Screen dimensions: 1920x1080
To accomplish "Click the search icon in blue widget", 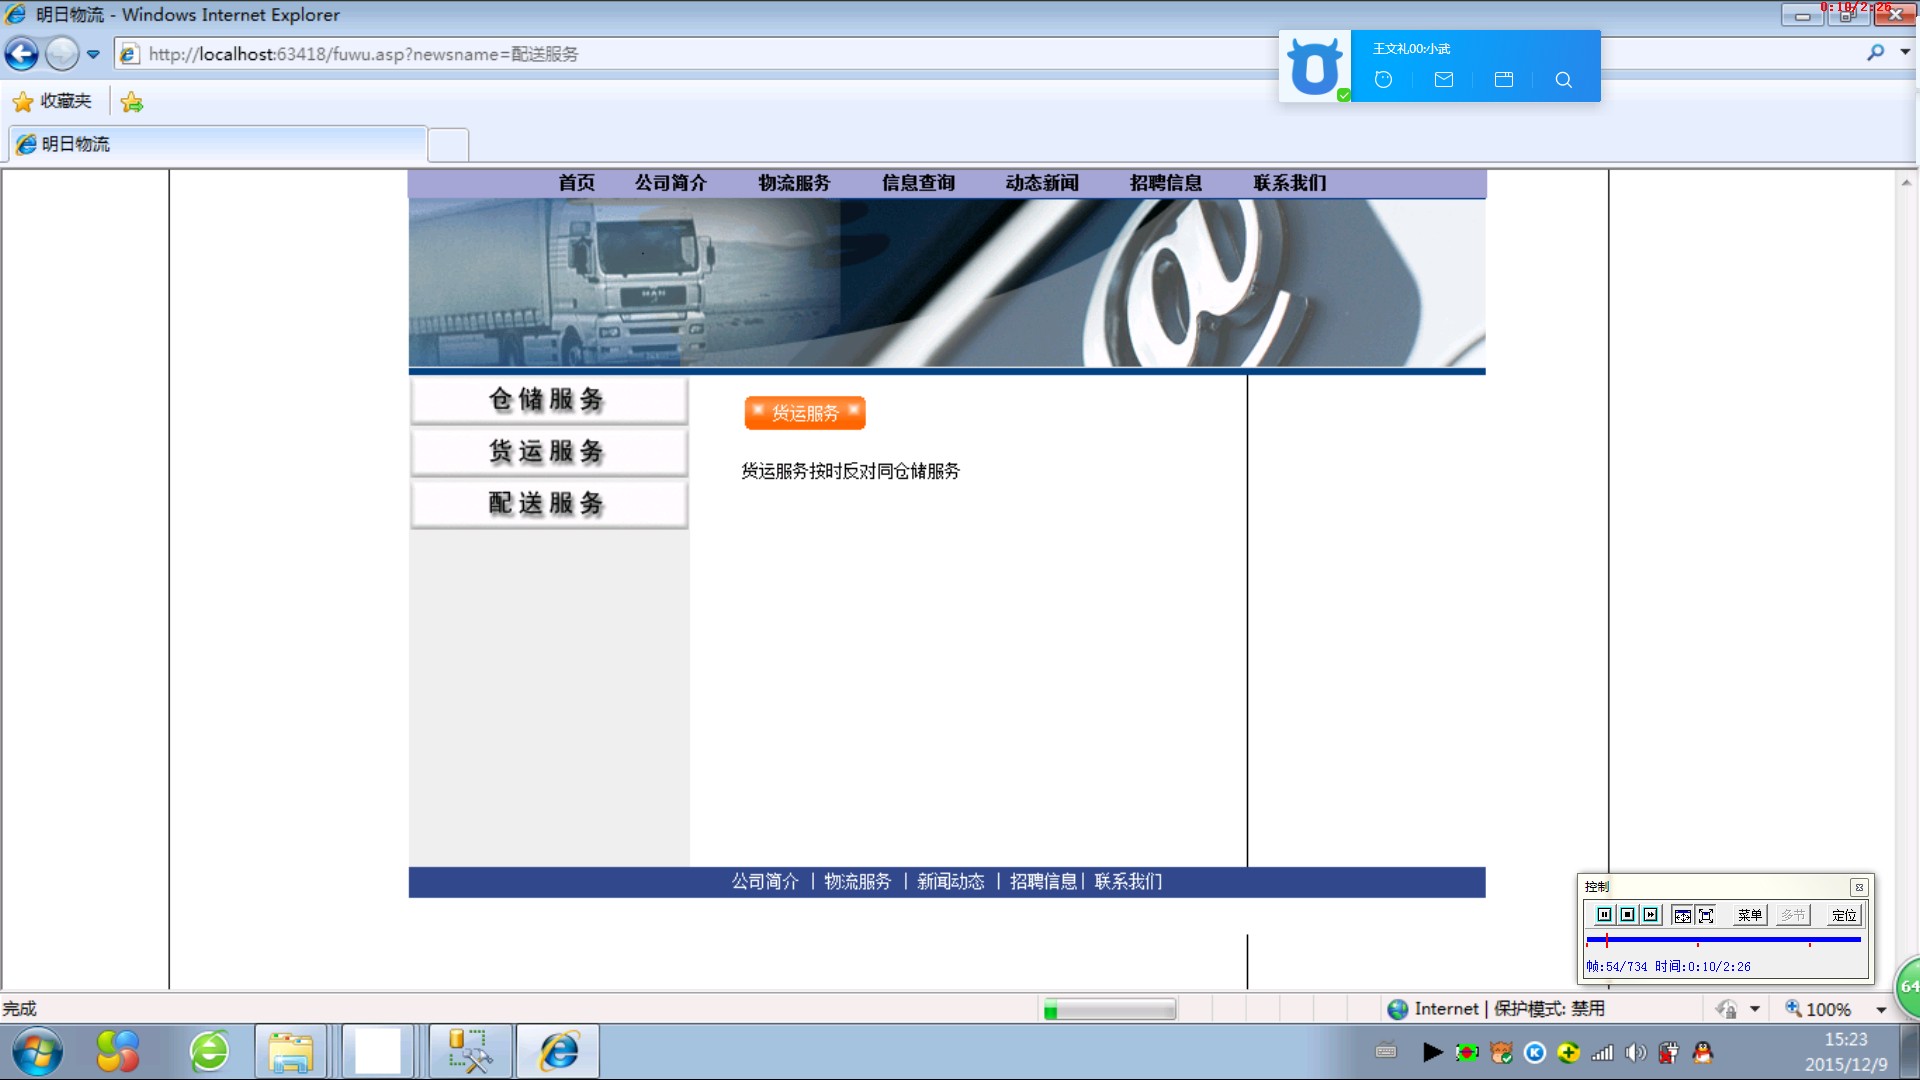I will tap(1563, 80).
